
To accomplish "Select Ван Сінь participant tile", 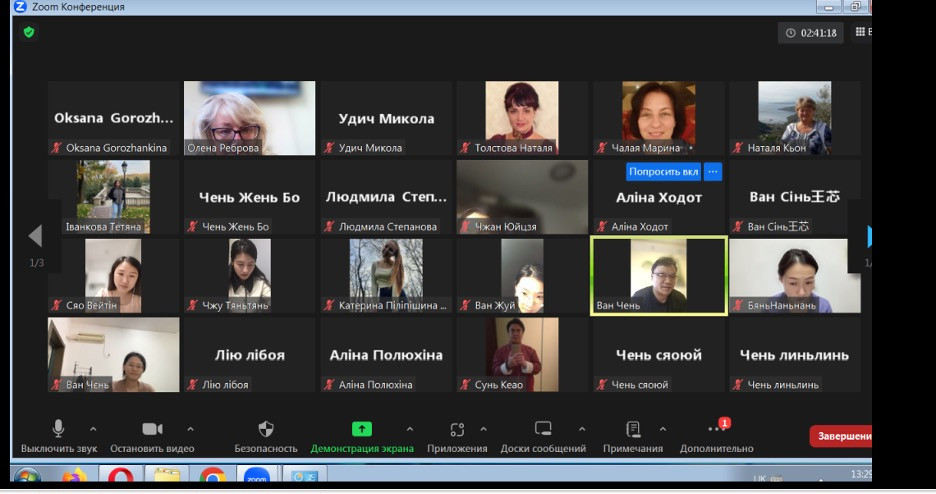I will point(795,197).
